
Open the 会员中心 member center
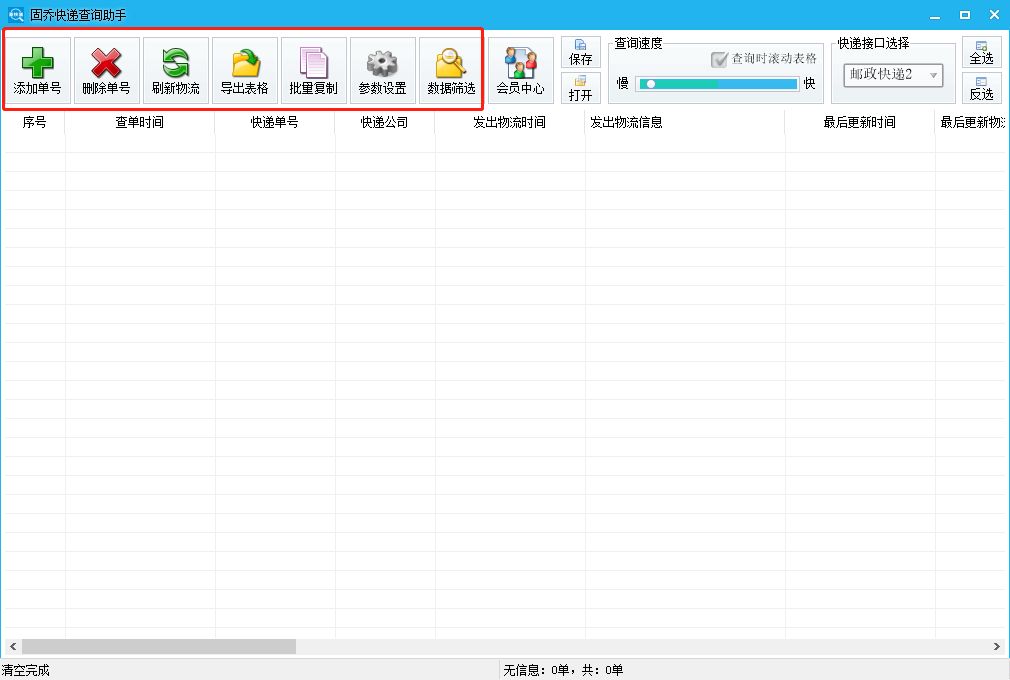click(x=520, y=70)
